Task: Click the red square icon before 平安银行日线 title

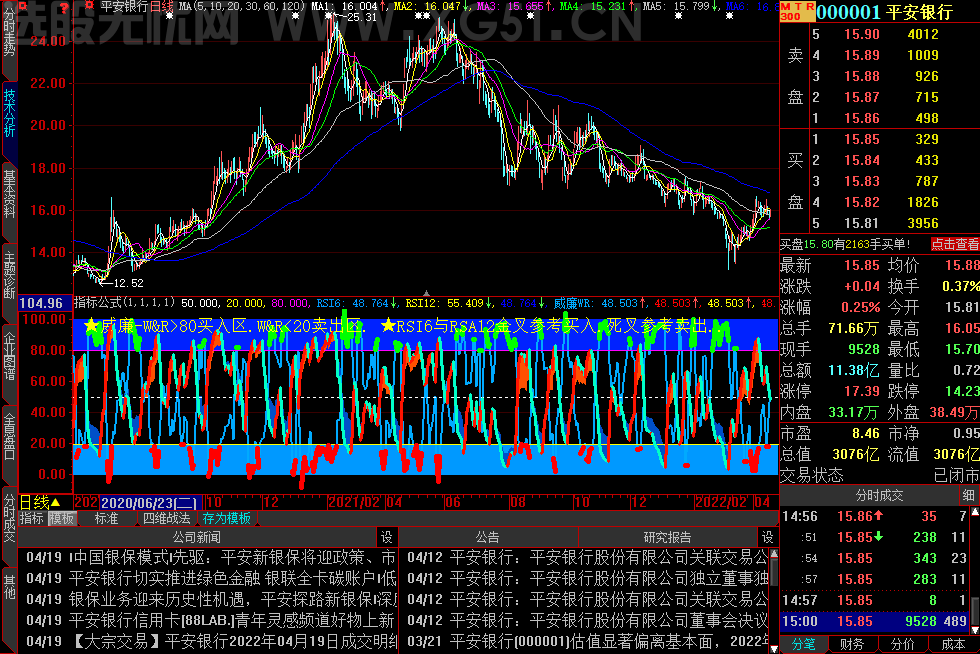Action: [89, 6]
